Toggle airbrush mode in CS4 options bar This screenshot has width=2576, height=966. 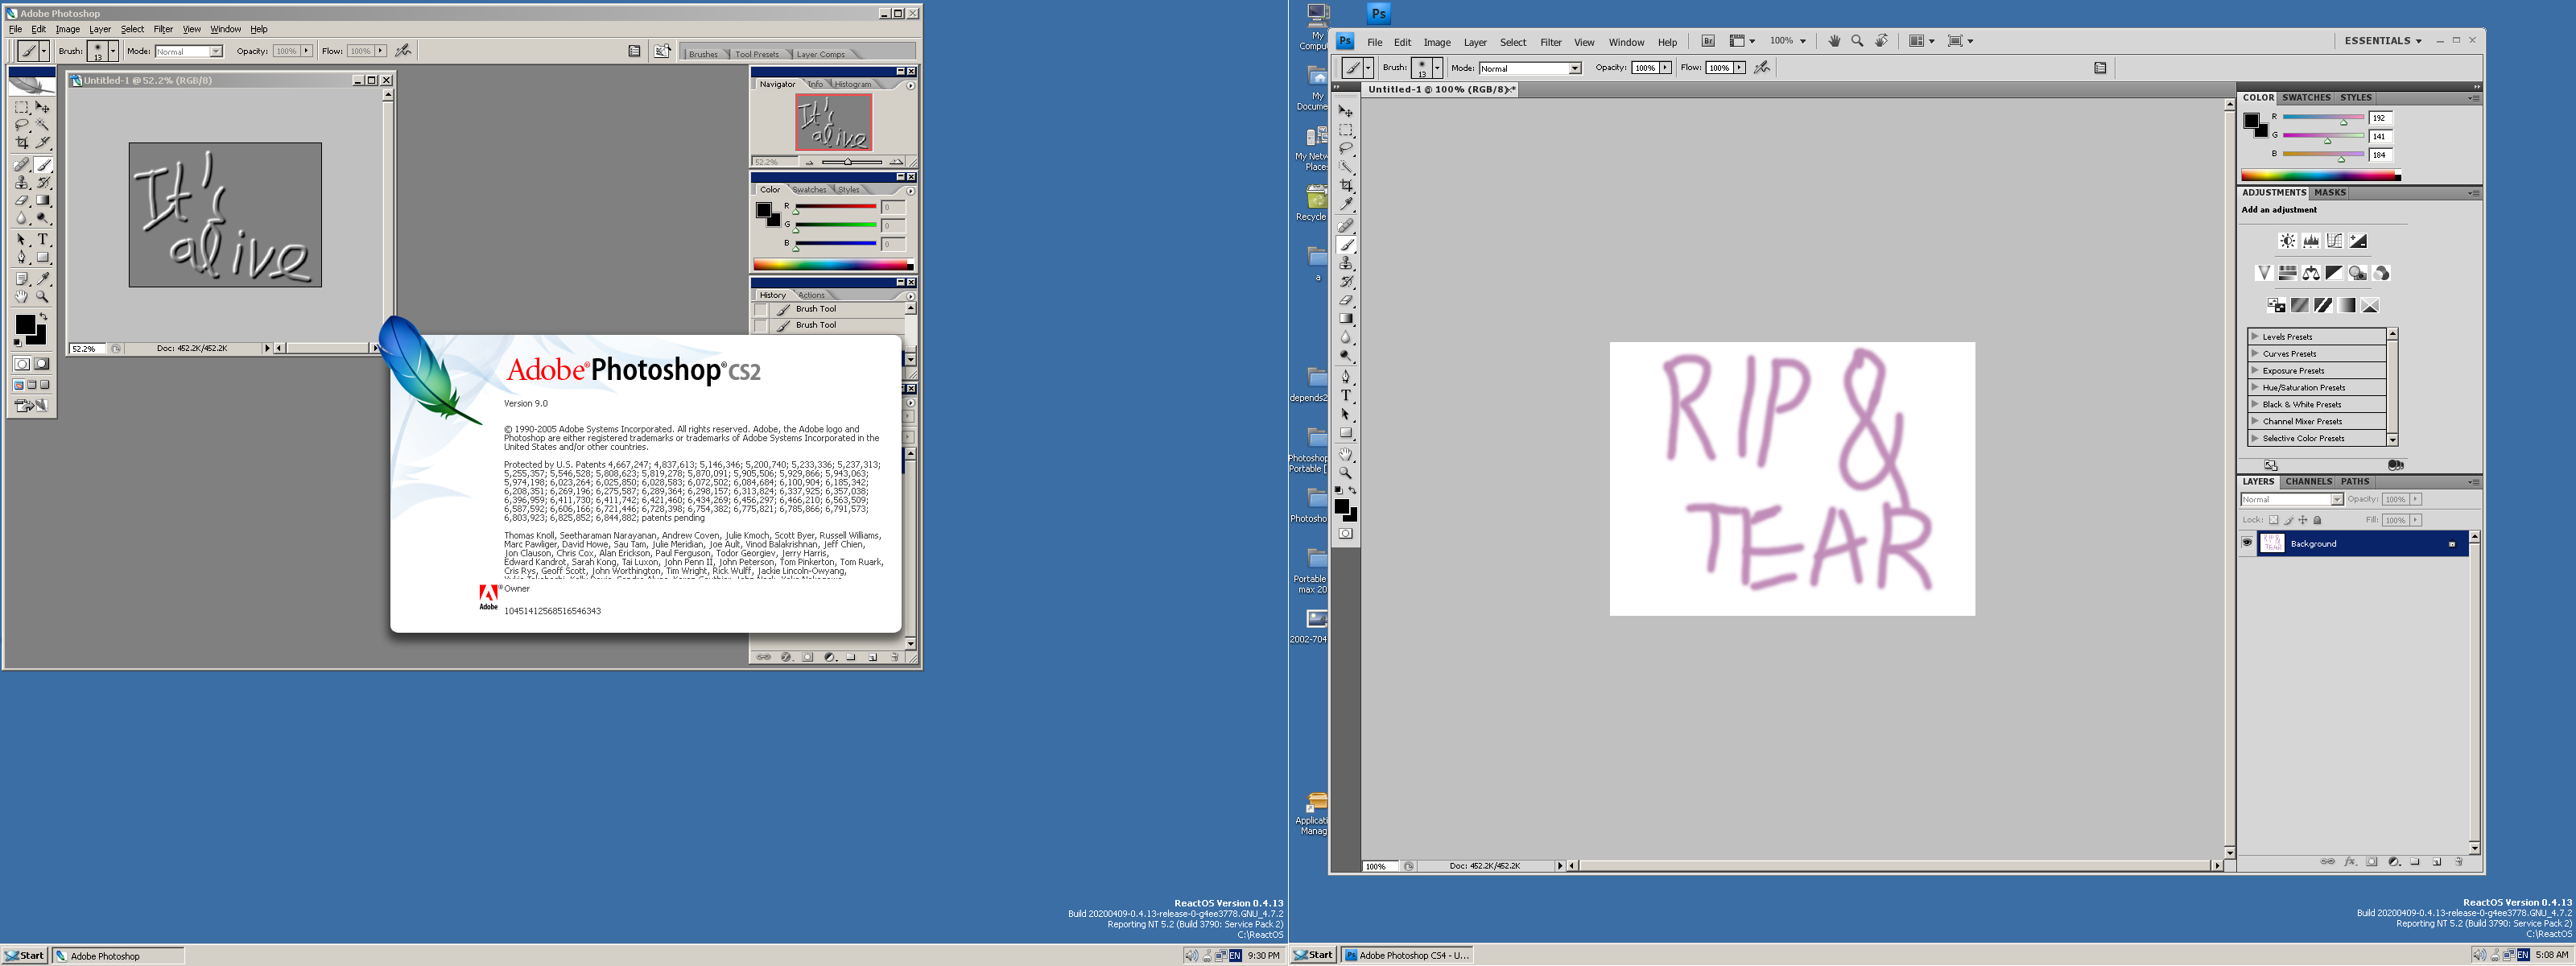click(1762, 68)
